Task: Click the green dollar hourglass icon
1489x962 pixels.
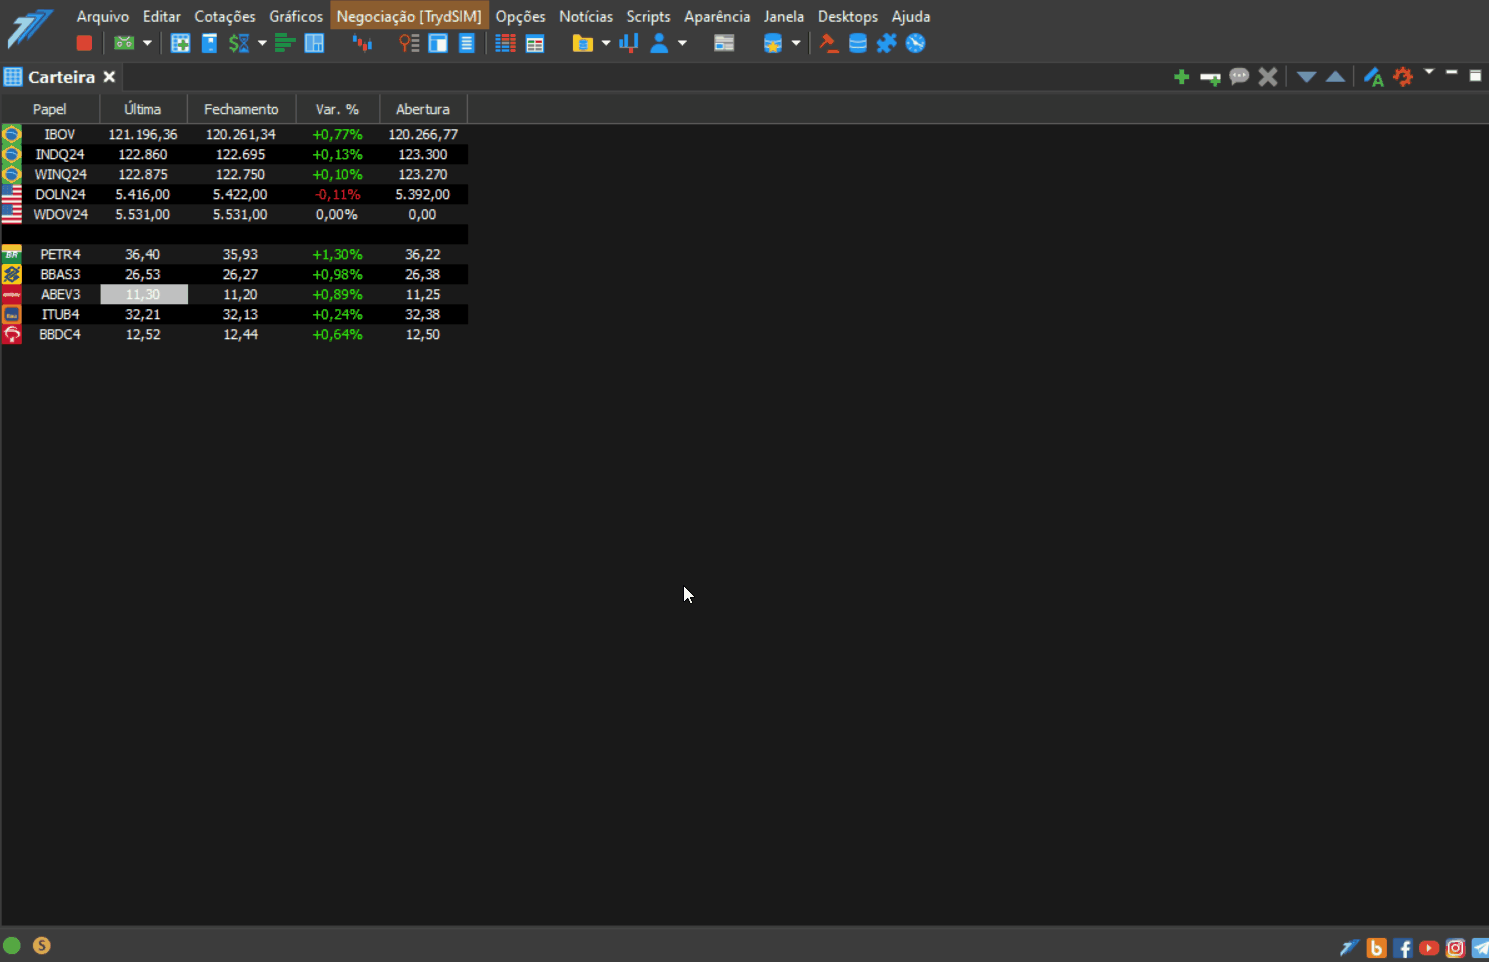Action: [239, 43]
